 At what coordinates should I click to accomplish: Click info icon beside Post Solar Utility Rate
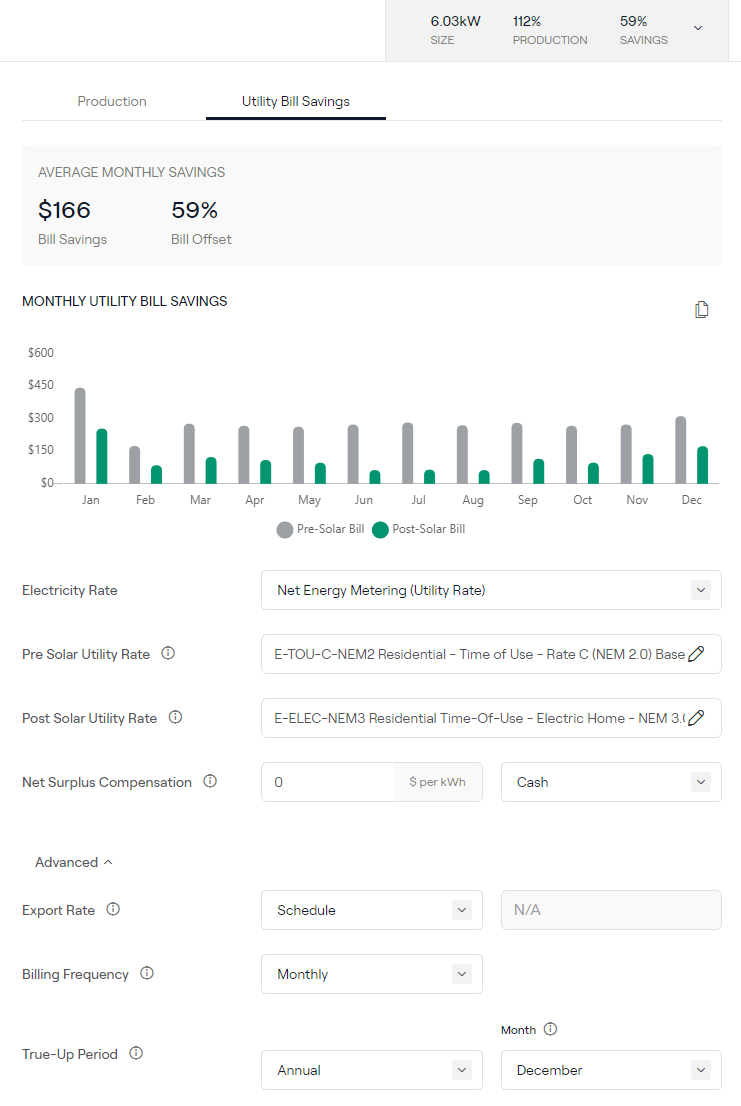pyautogui.click(x=175, y=718)
